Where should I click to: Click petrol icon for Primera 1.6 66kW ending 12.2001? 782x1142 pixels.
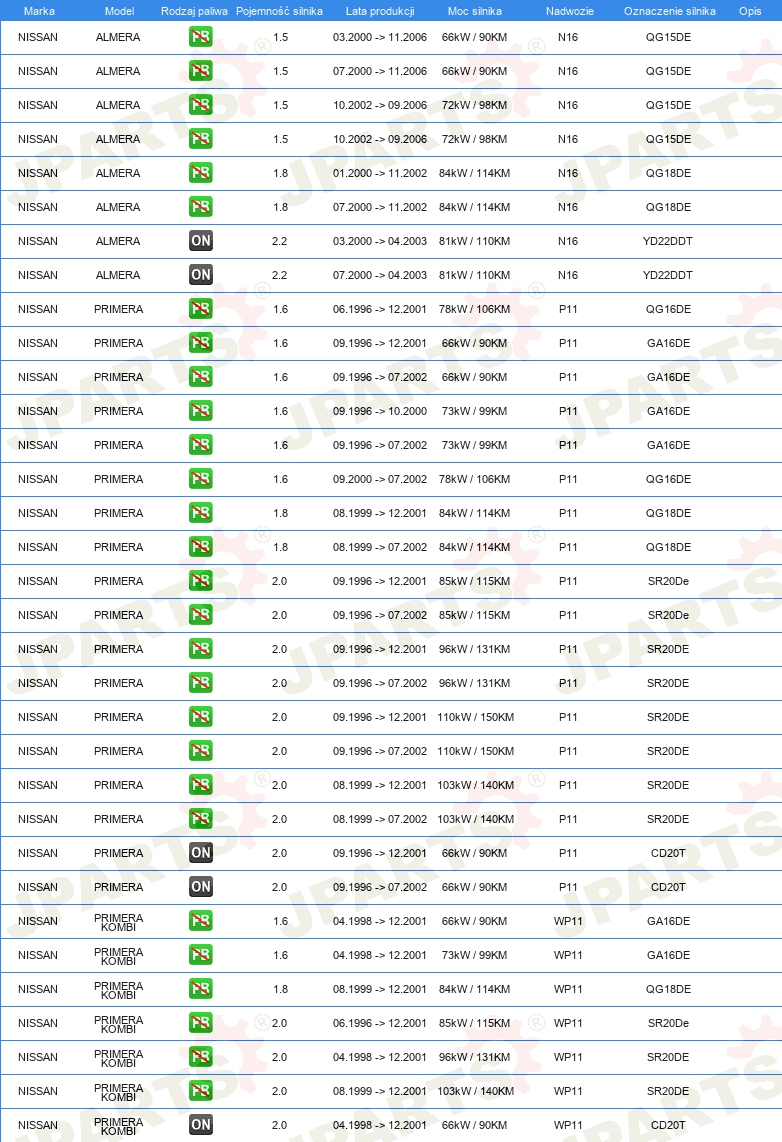tap(200, 342)
